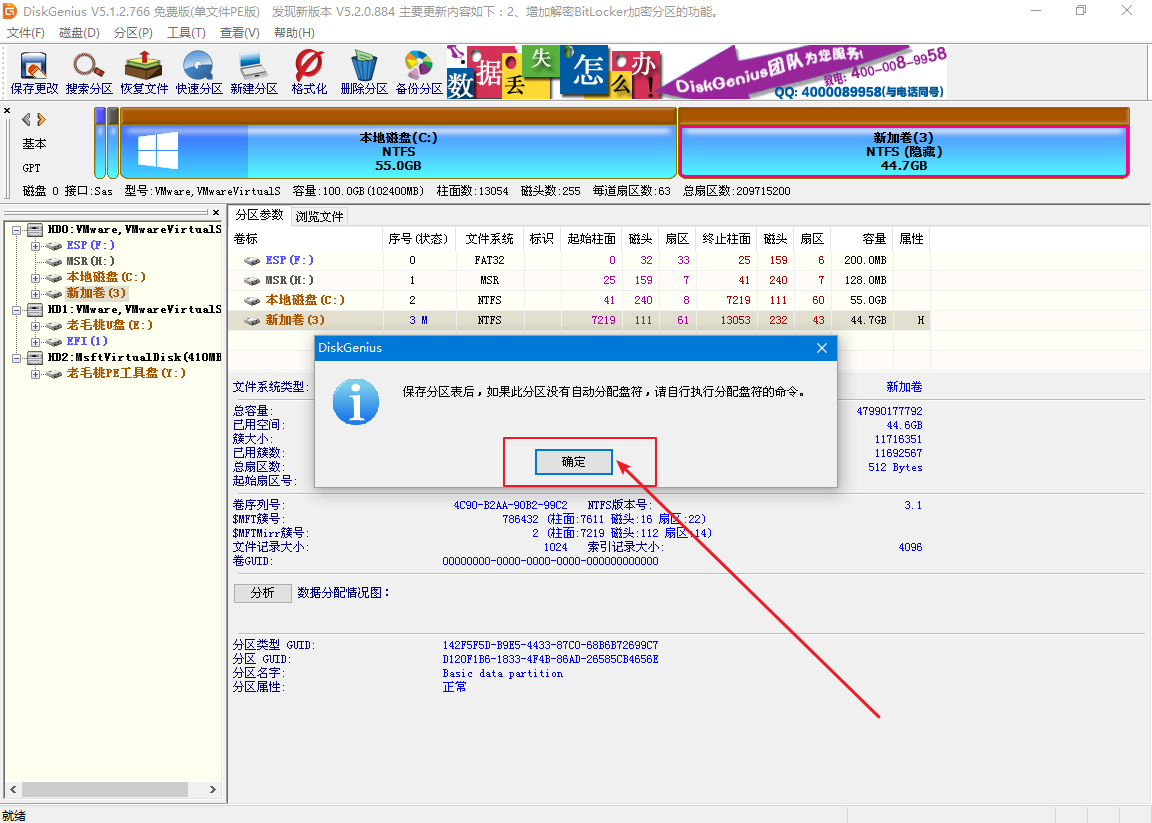The height and width of the screenshot is (823, 1152).
Task: Launch 快速分区 from the toolbar
Action: tap(198, 72)
